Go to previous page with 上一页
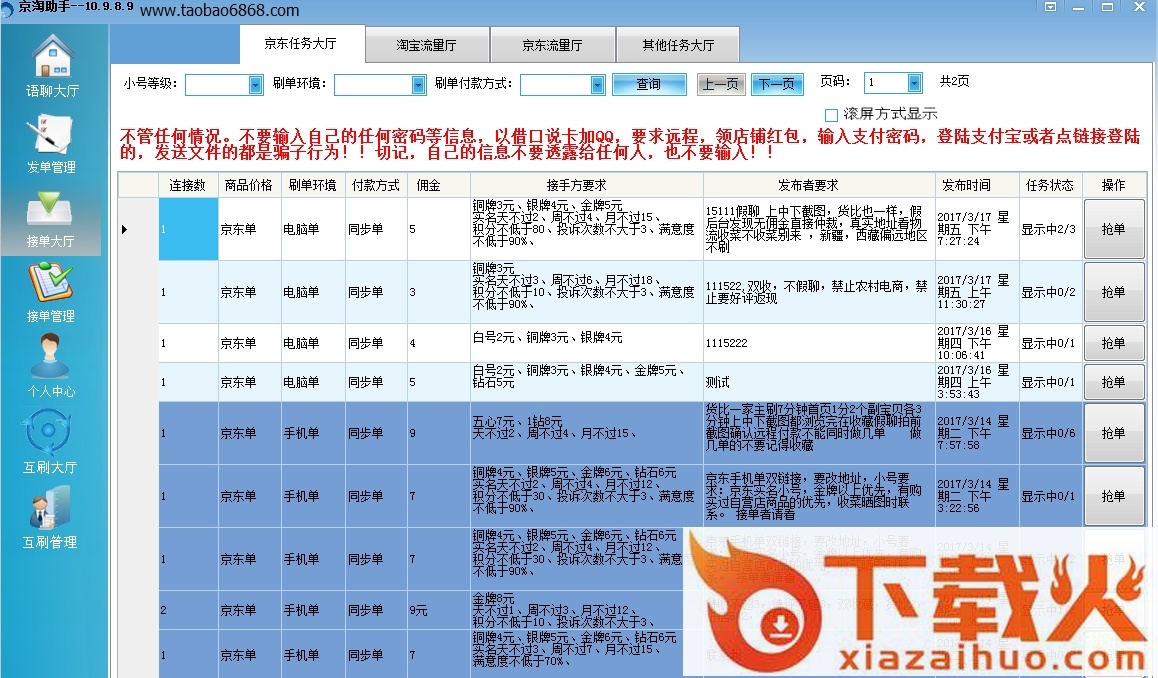1158x678 pixels. click(721, 84)
